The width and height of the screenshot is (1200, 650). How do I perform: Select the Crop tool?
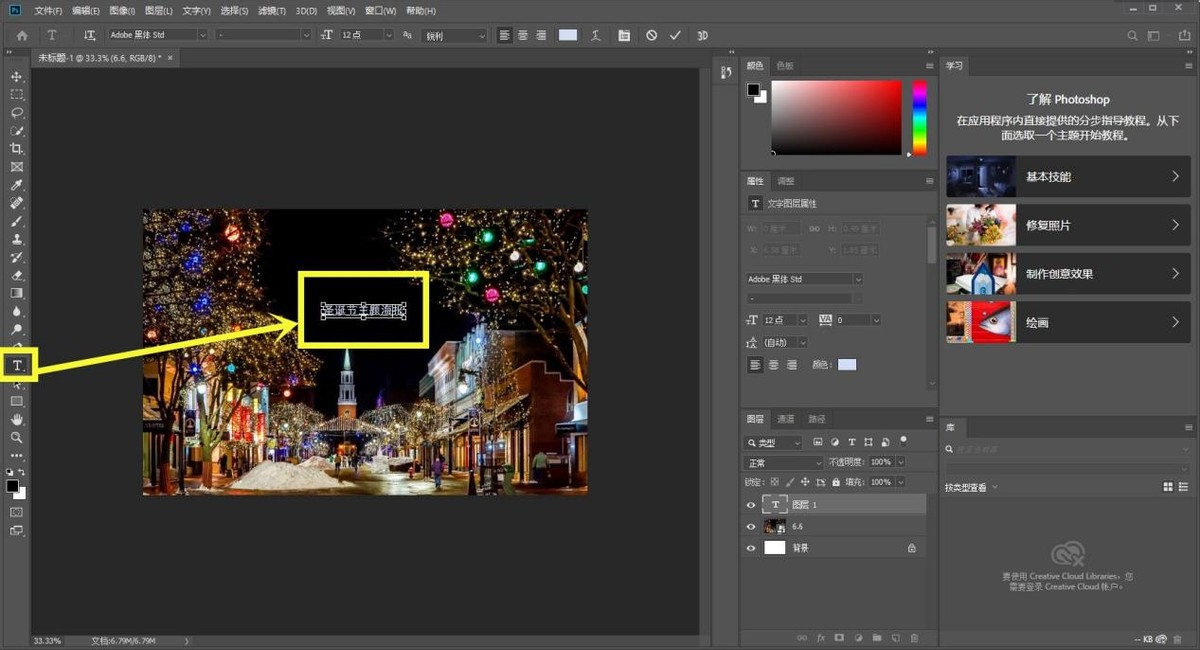[16, 149]
